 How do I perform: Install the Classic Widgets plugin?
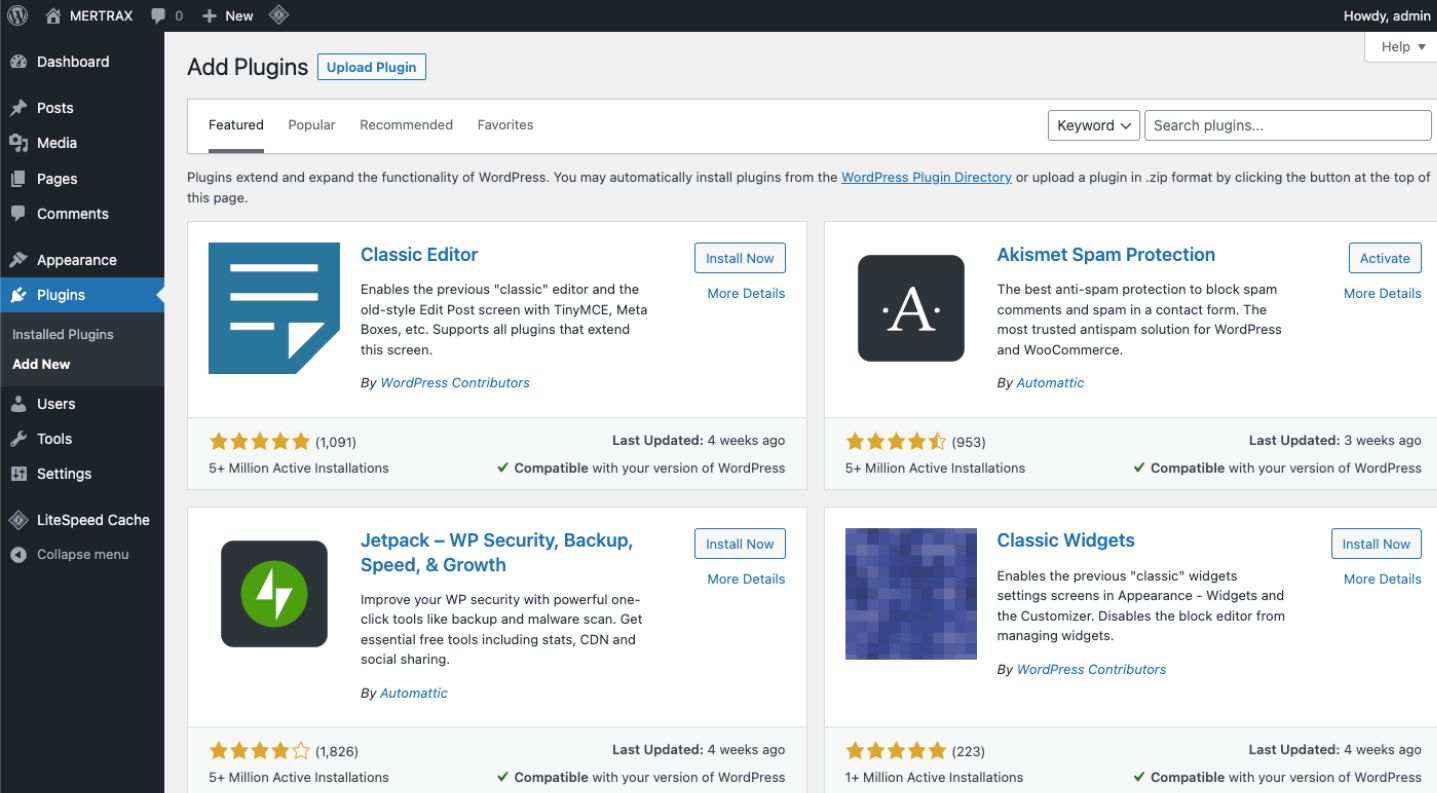pyautogui.click(x=1376, y=544)
